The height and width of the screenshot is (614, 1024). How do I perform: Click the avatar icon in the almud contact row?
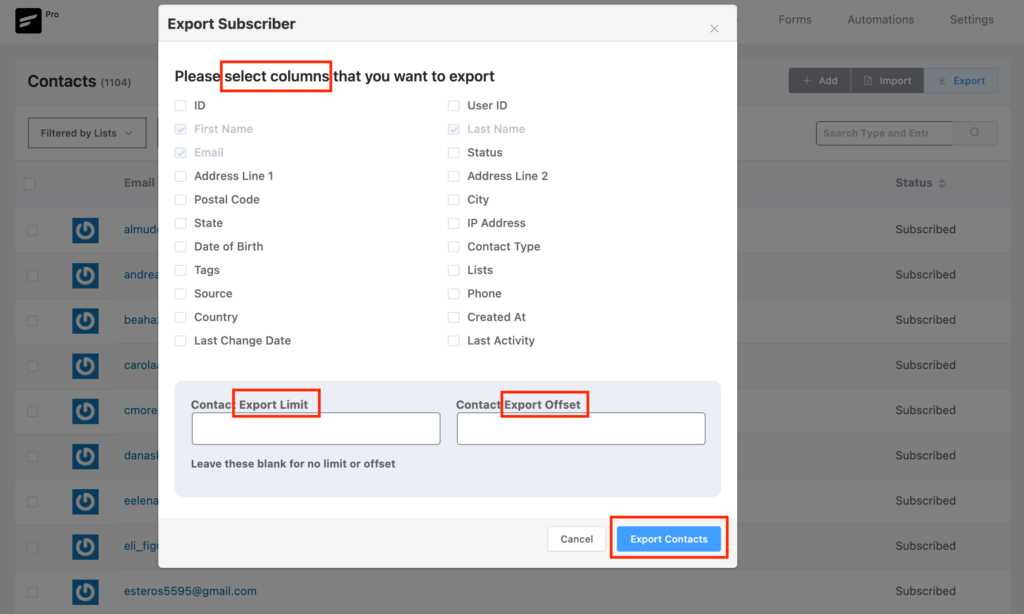click(85, 230)
